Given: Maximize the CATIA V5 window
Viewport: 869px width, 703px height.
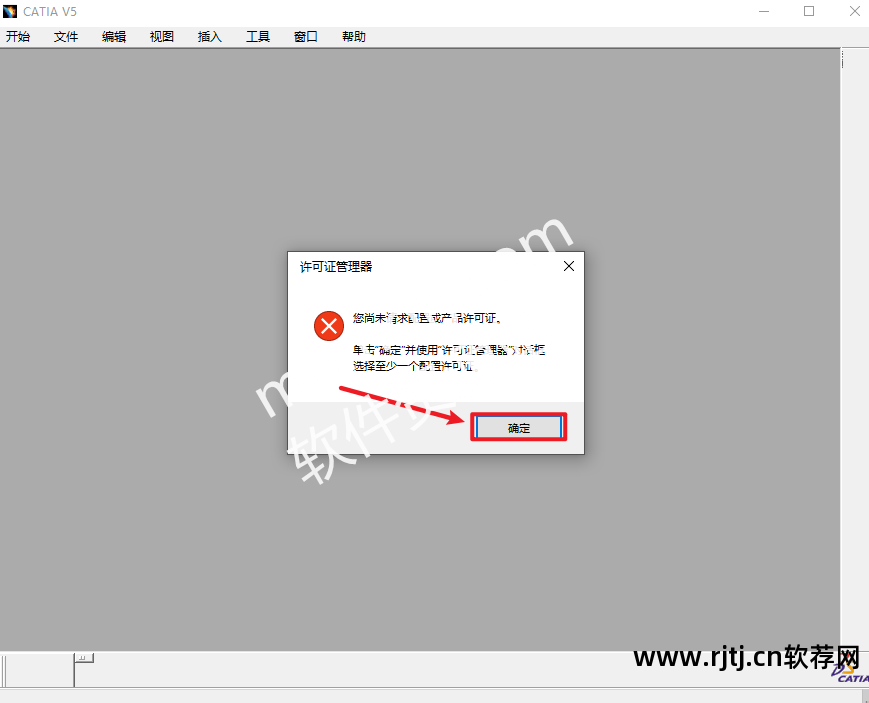Looking at the screenshot, I should [x=809, y=11].
